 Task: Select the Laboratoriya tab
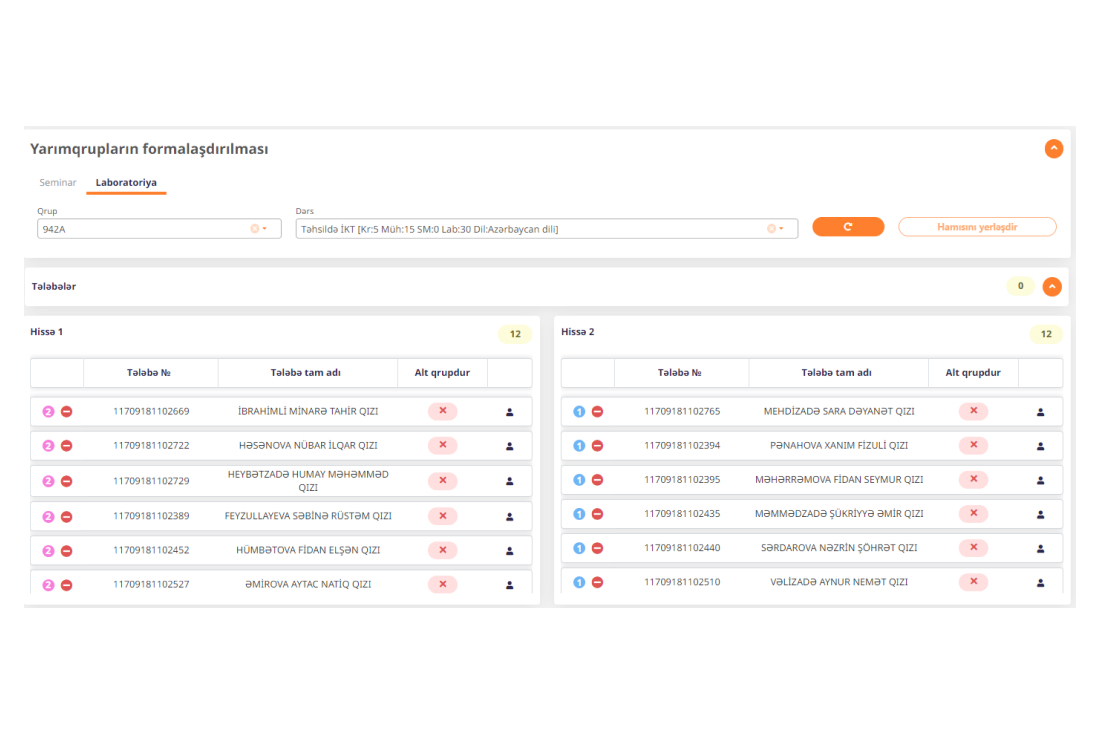tap(126, 183)
